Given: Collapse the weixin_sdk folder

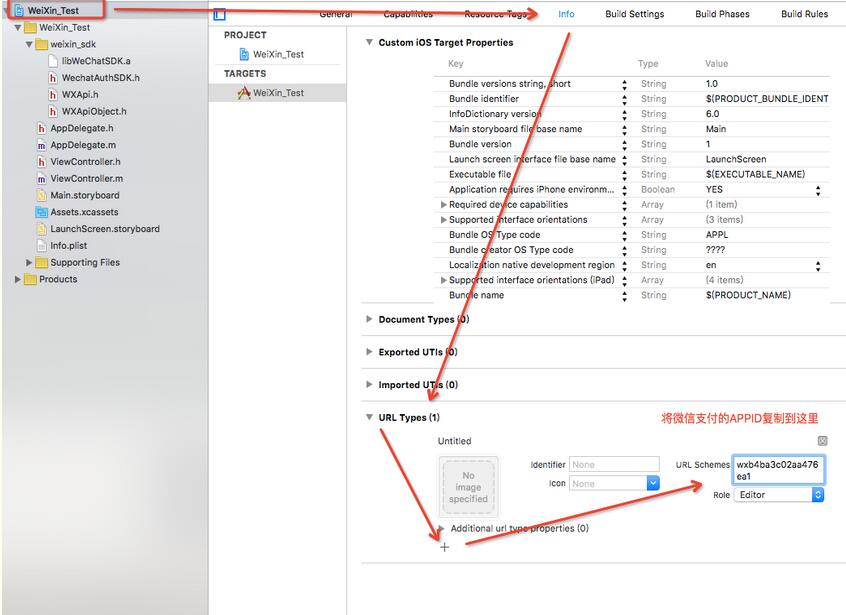Looking at the screenshot, I should coord(30,45).
